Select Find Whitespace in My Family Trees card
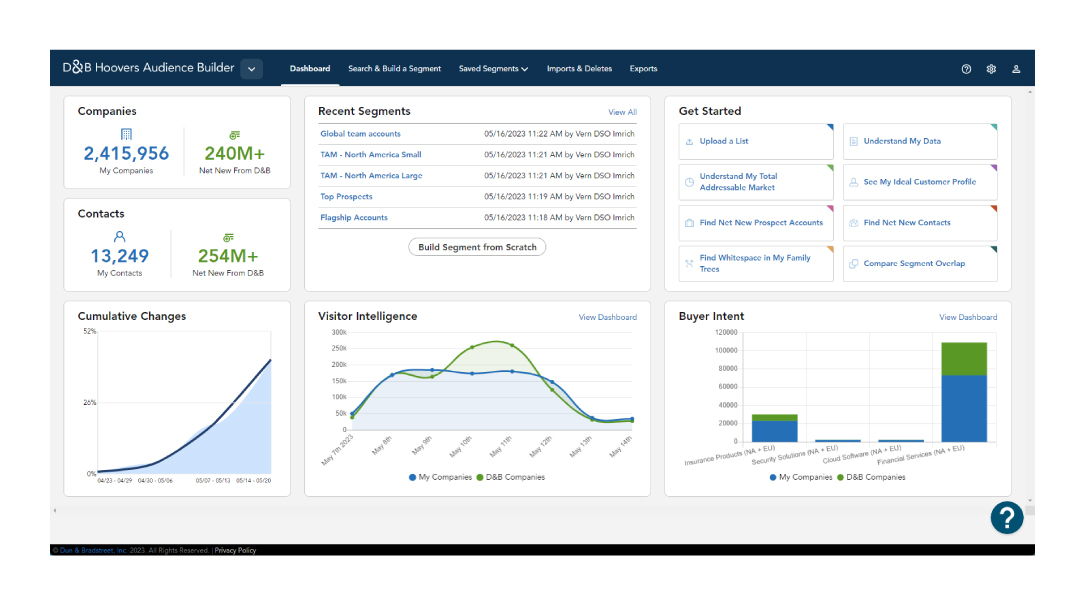 click(756, 263)
